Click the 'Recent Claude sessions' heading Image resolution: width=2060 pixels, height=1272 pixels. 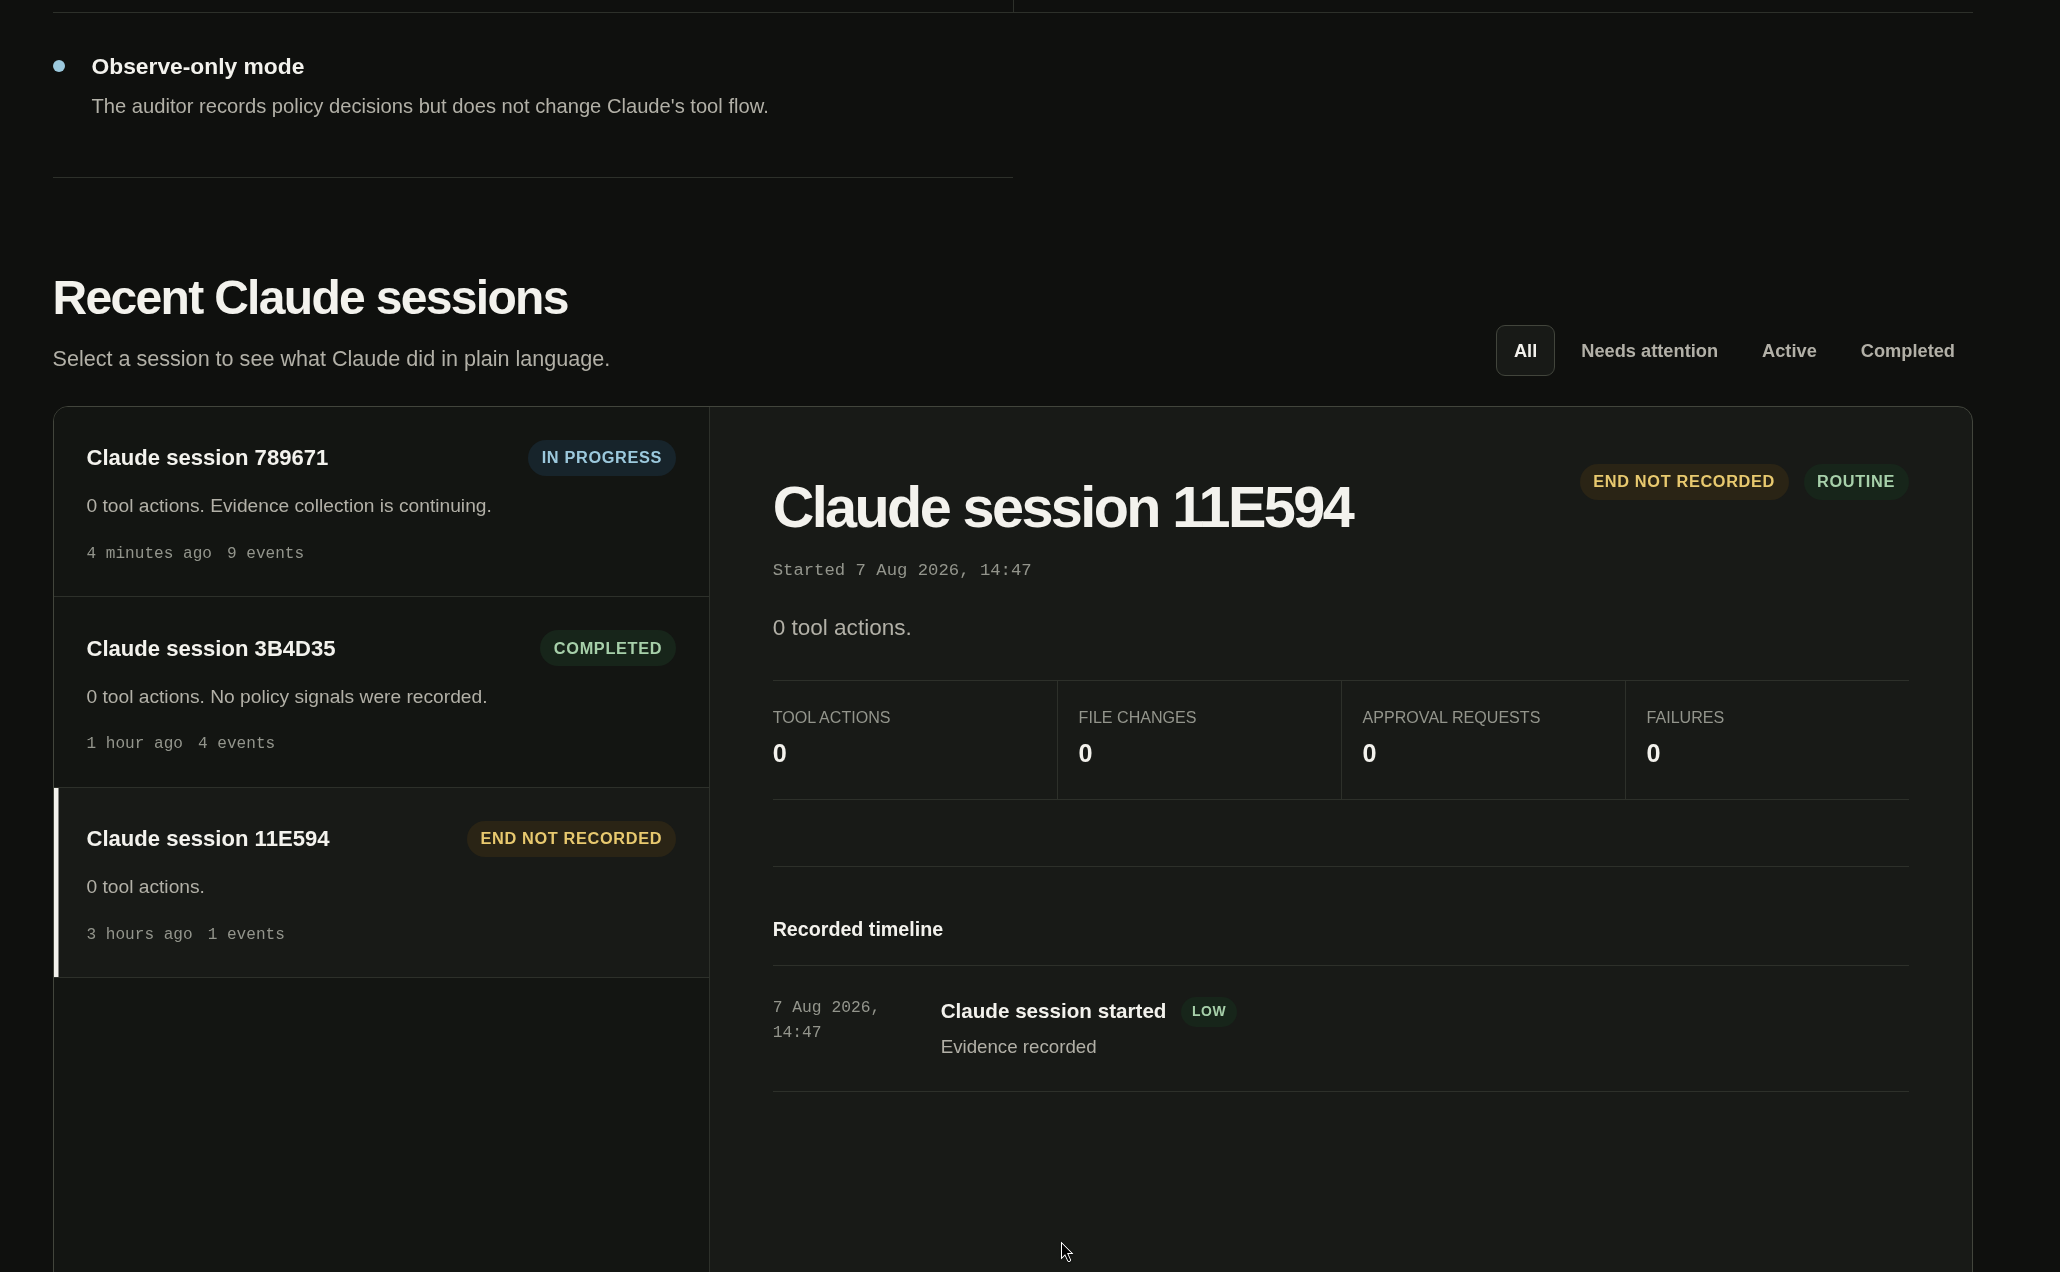310,298
